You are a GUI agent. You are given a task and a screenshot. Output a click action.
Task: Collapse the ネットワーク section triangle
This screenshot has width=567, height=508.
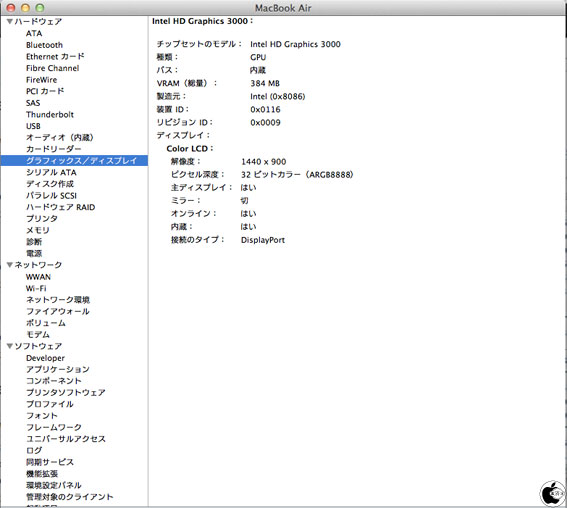point(10,265)
